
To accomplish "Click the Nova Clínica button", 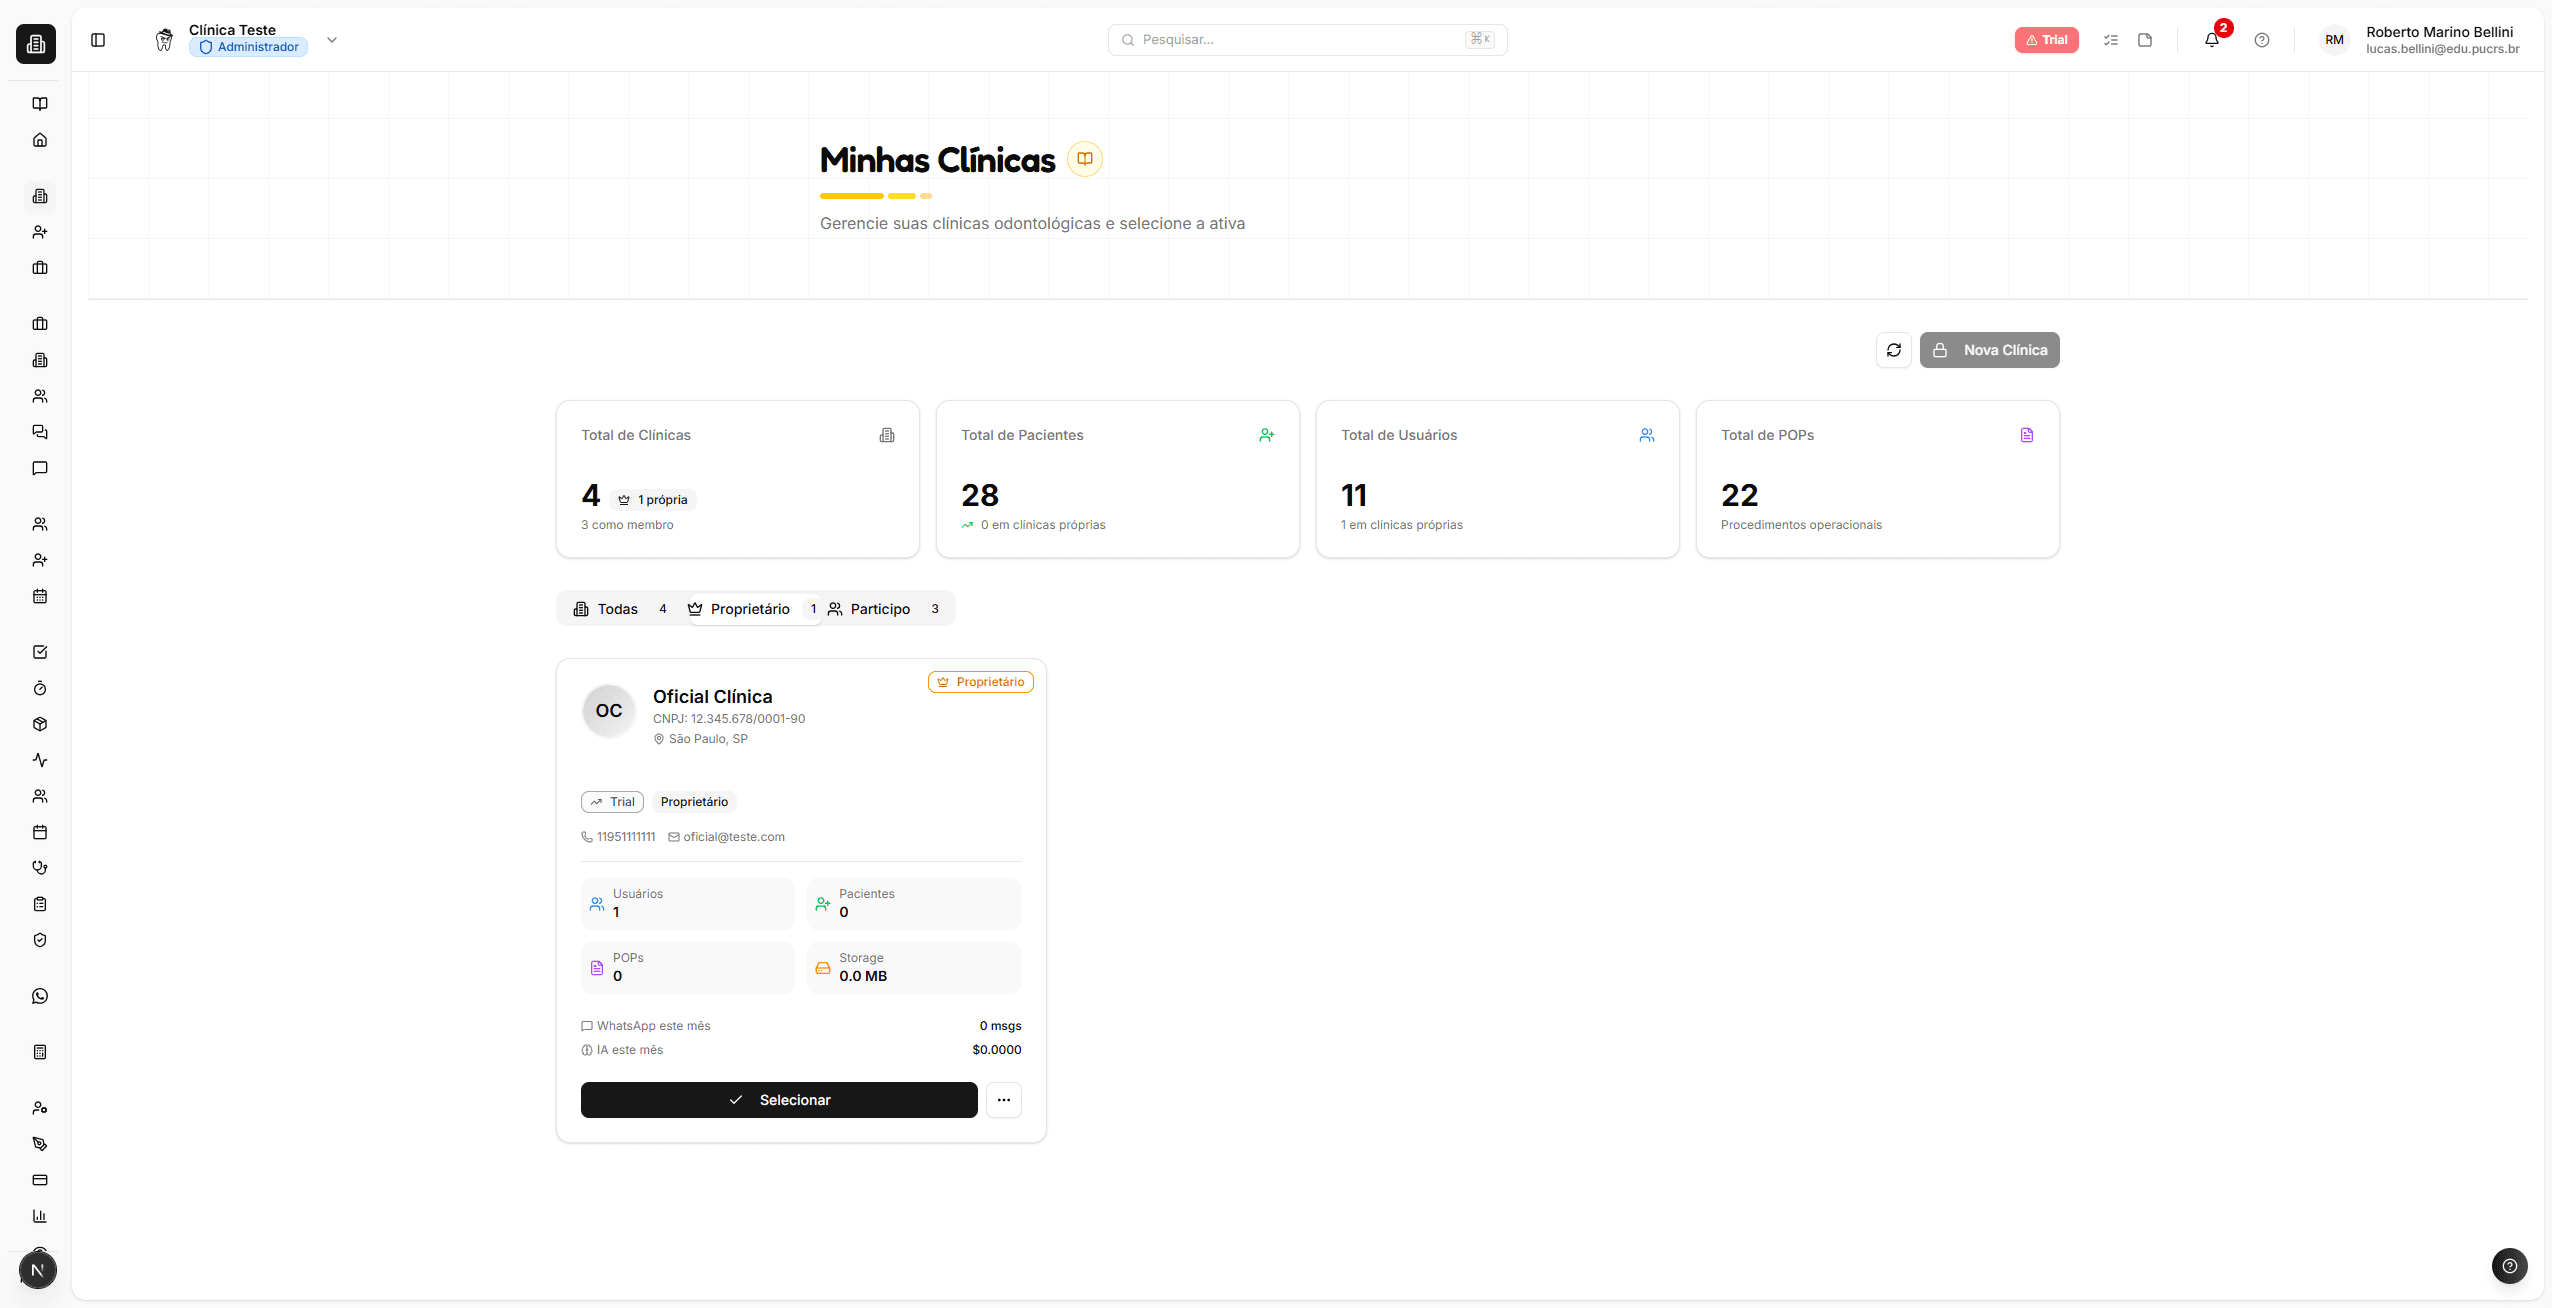I will tap(1989, 350).
